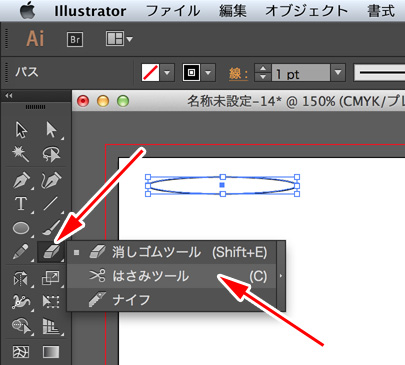Select the Pen tool
405x365 pixels.
coord(21,180)
